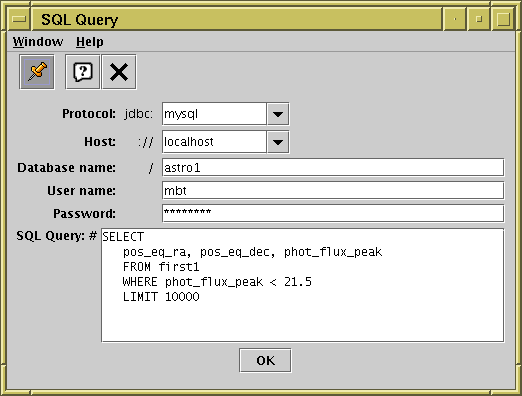Minimize the SQL Query window
The width and height of the screenshot is (522, 396).
tap(479, 19)
